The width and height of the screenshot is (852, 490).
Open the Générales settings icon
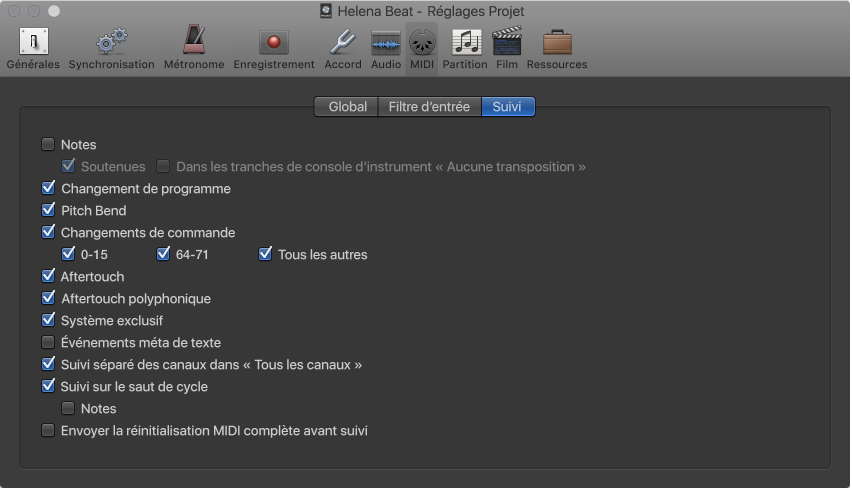(x=34, y=42)
